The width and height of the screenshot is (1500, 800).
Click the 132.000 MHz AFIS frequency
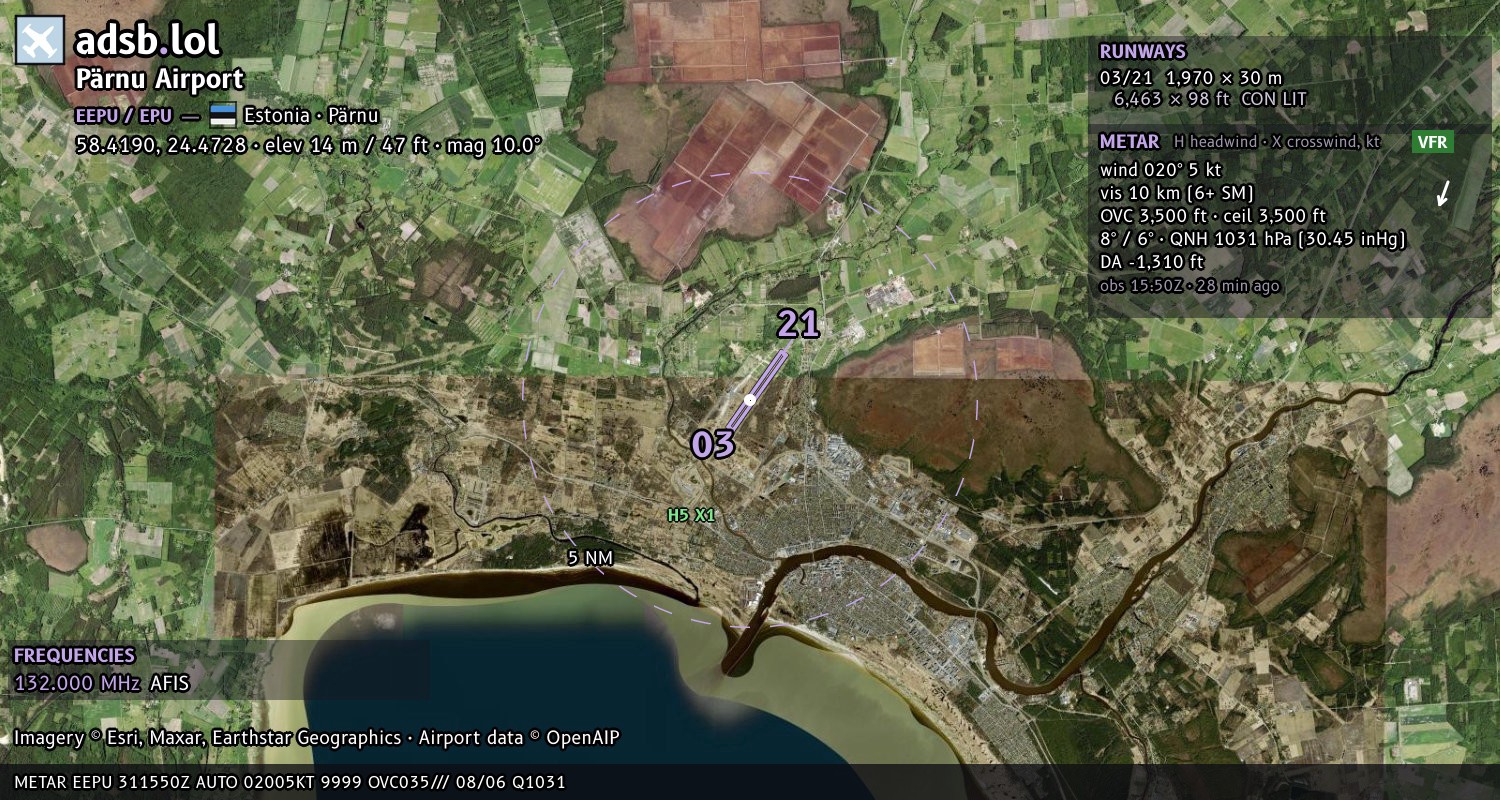(x=101, y=683)
